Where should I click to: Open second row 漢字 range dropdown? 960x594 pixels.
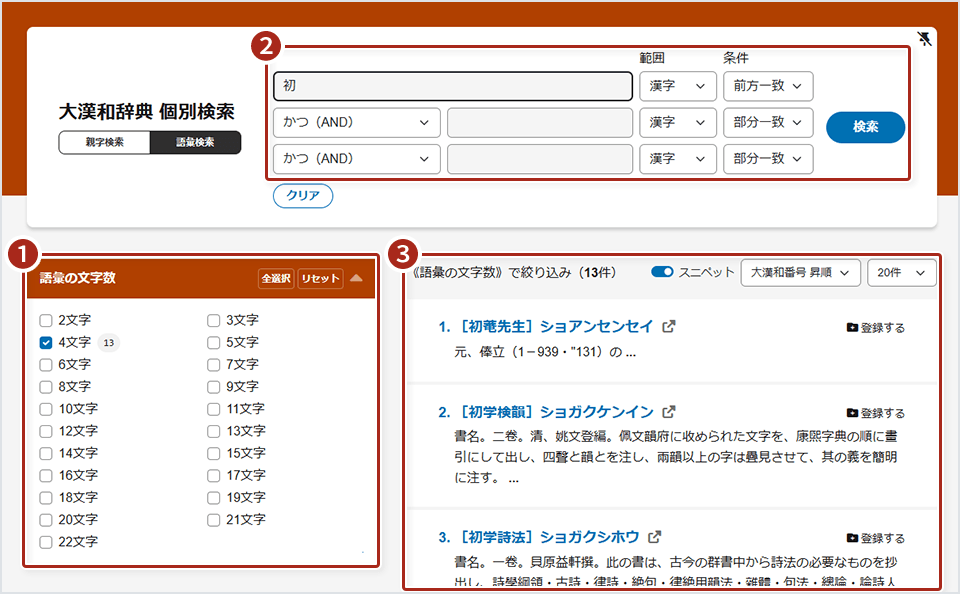678,122
